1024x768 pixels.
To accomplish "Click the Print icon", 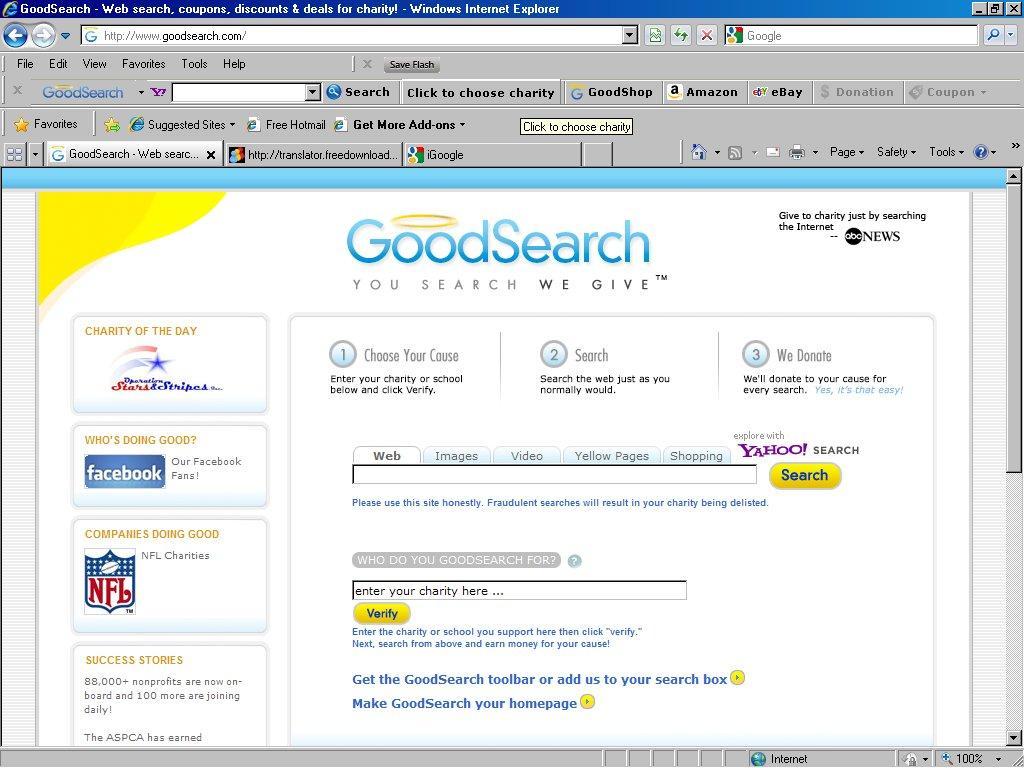I will pos(797,153).
